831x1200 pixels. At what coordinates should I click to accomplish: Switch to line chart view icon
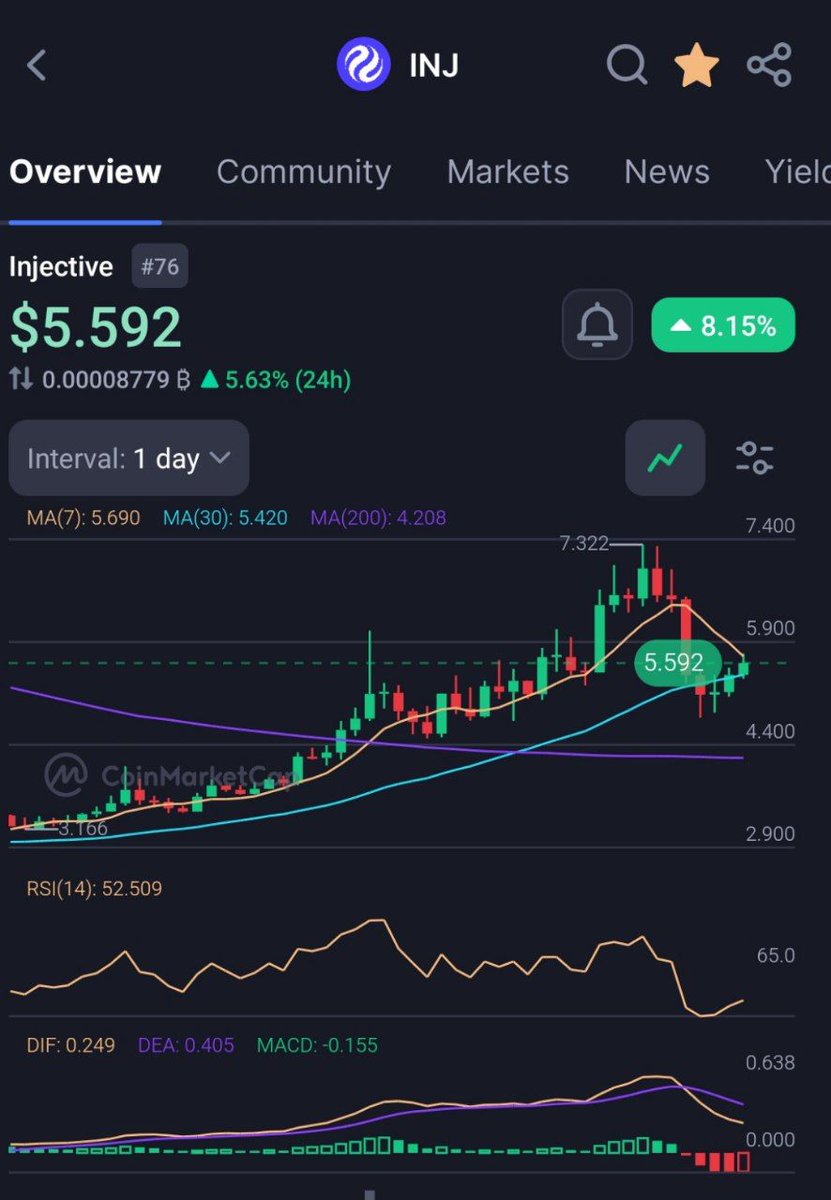coord(665,459)
